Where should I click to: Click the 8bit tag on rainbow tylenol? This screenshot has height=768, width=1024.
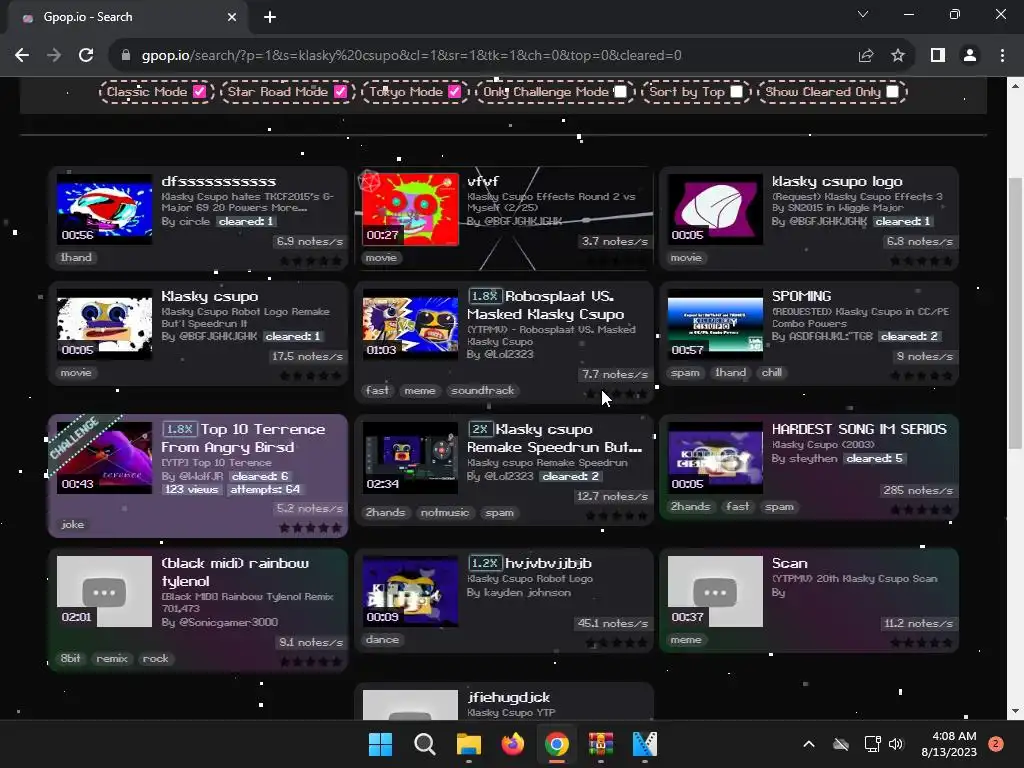(x=71, y=658)
